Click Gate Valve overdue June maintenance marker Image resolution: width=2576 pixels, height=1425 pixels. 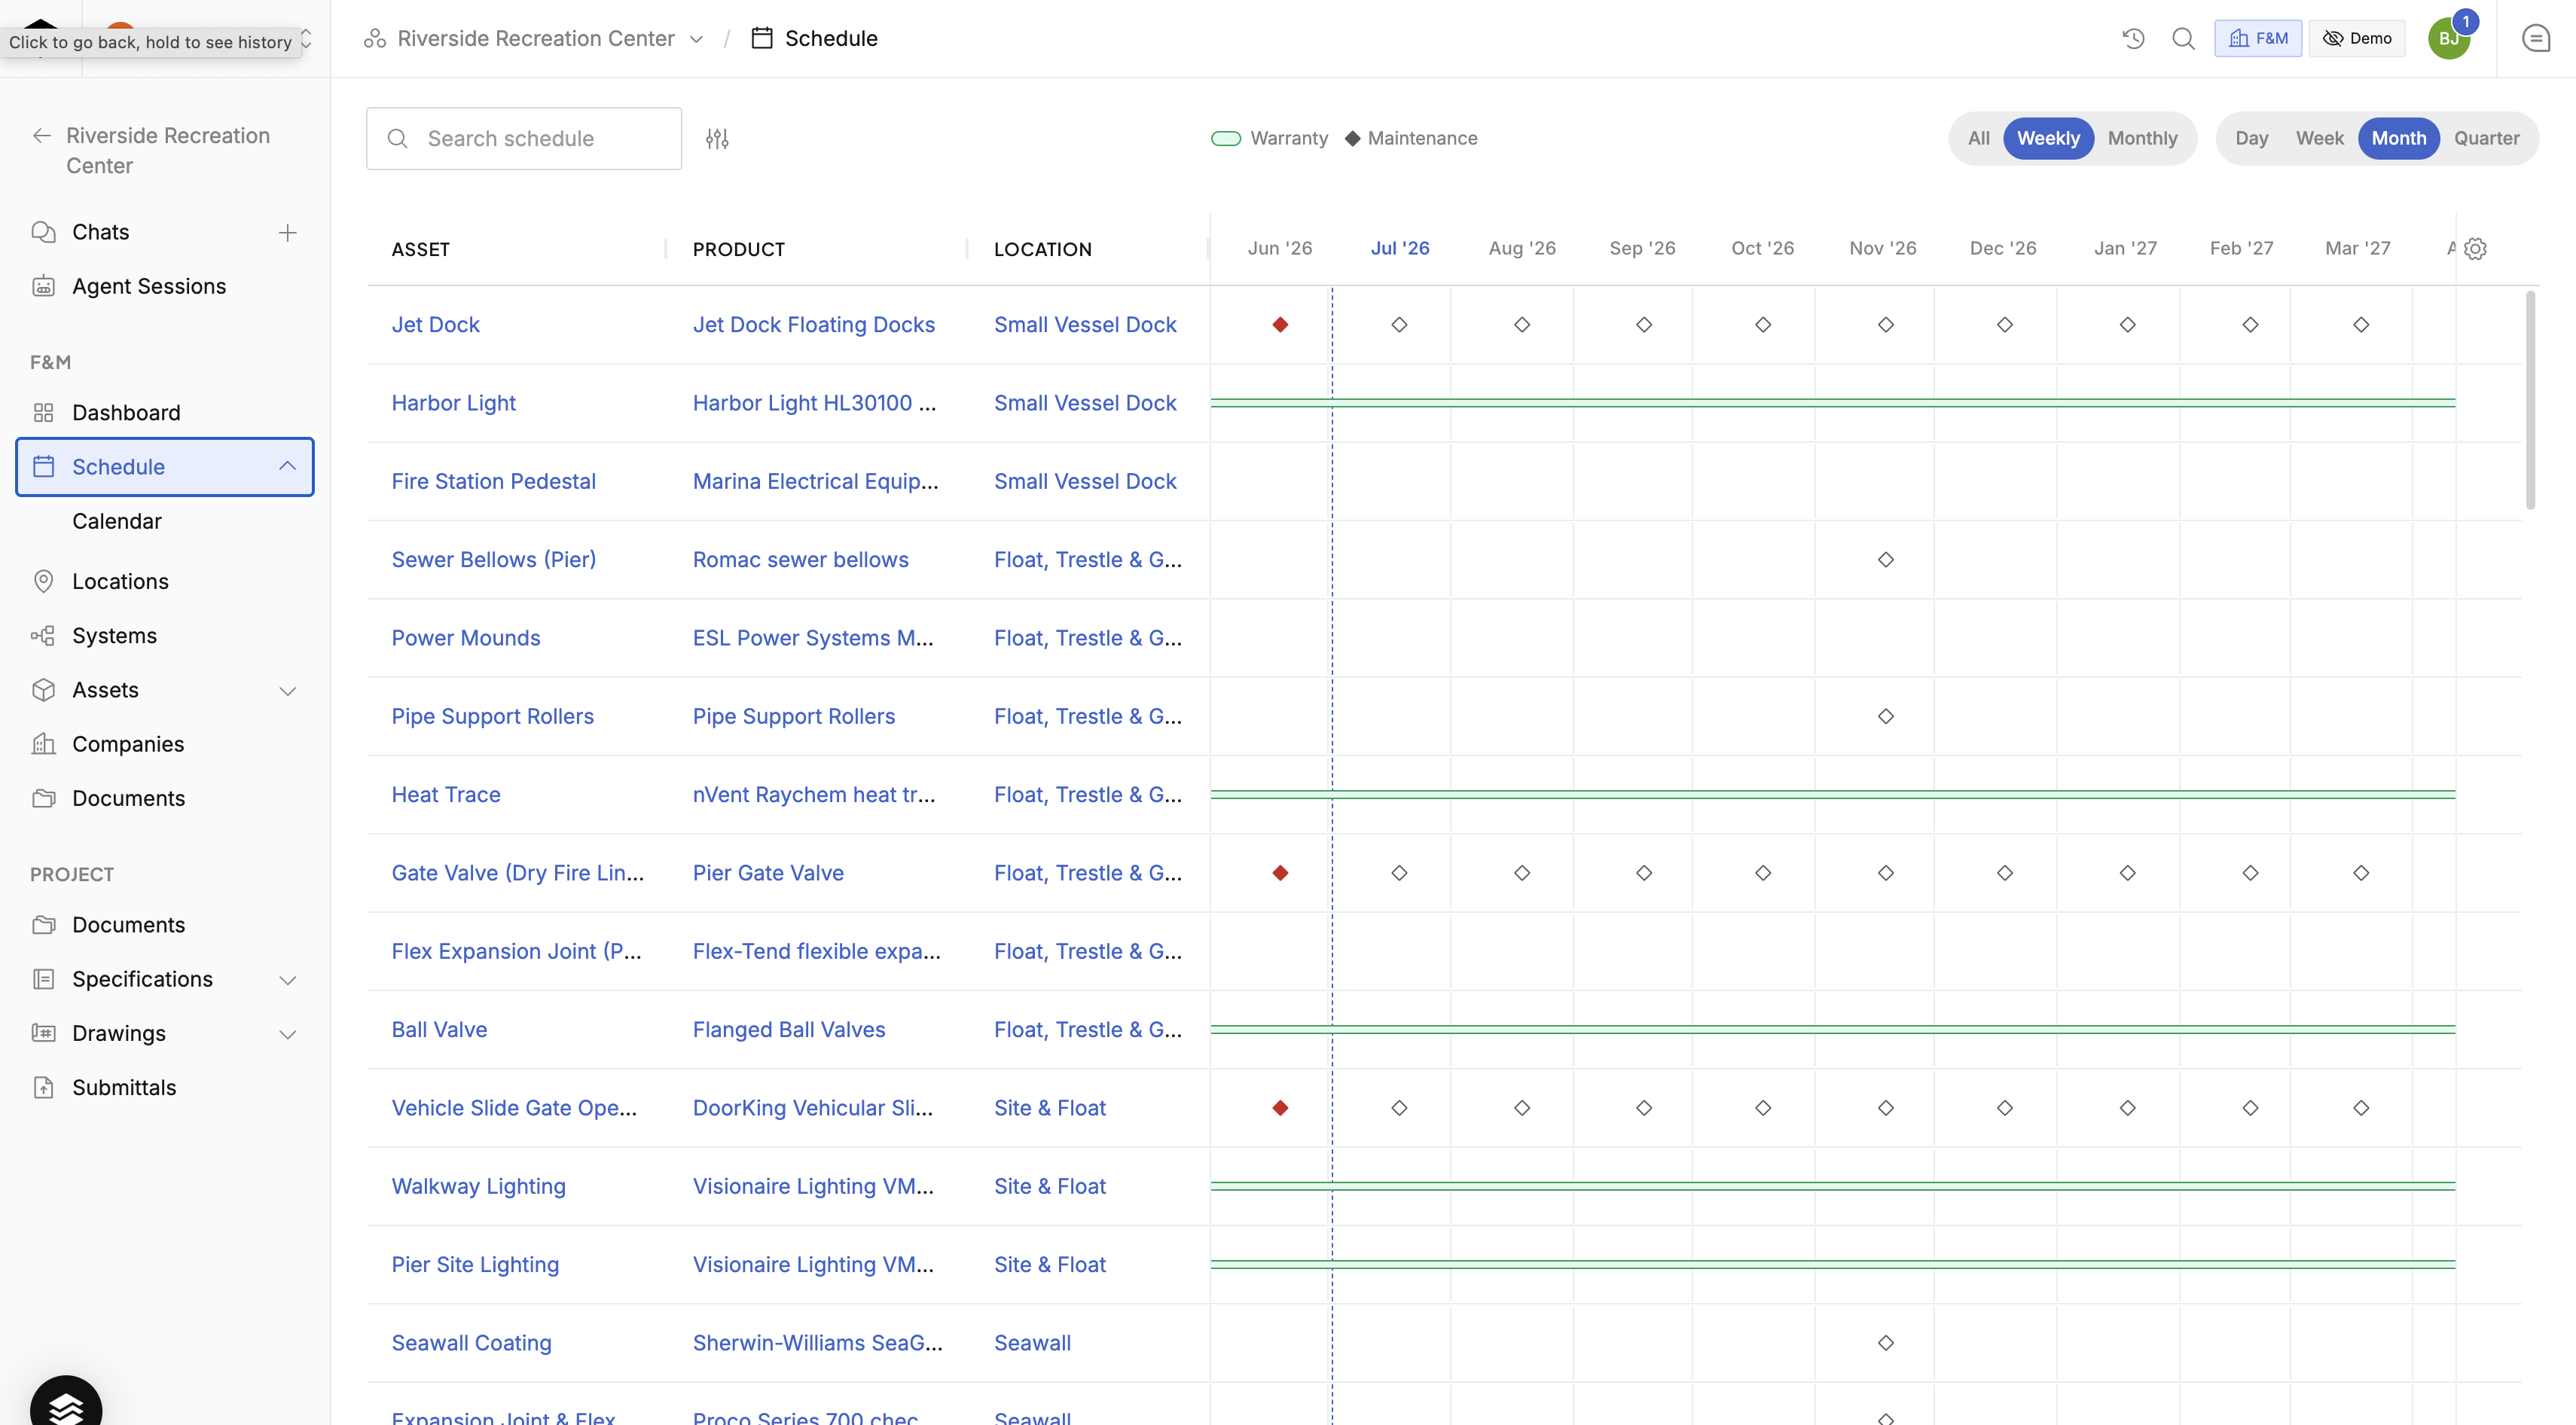pos(1280,873)
